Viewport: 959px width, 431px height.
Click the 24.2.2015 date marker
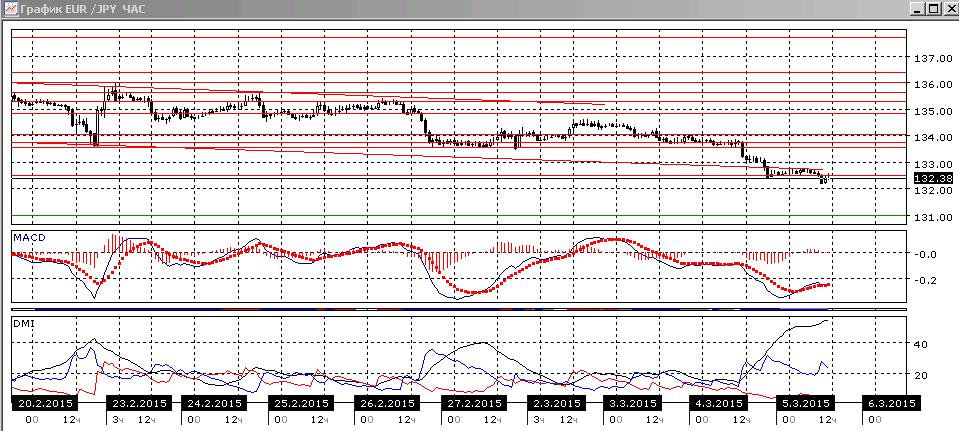215,403
